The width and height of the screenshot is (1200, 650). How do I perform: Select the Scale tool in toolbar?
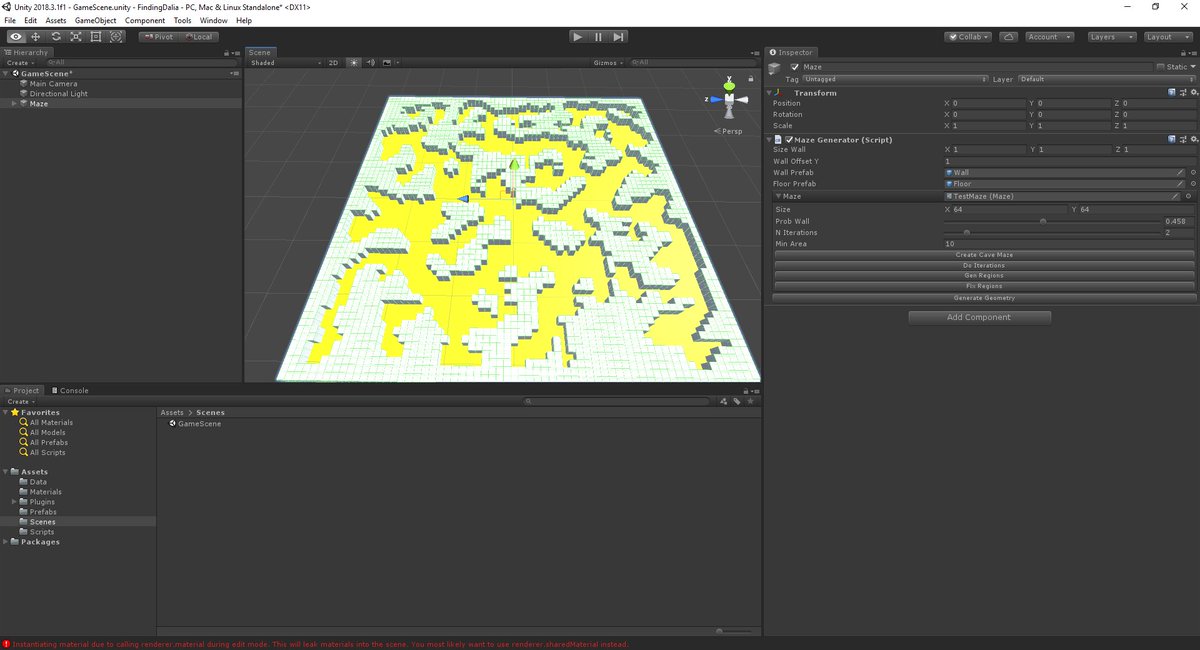pyautogui.click(x=76, y=36)
